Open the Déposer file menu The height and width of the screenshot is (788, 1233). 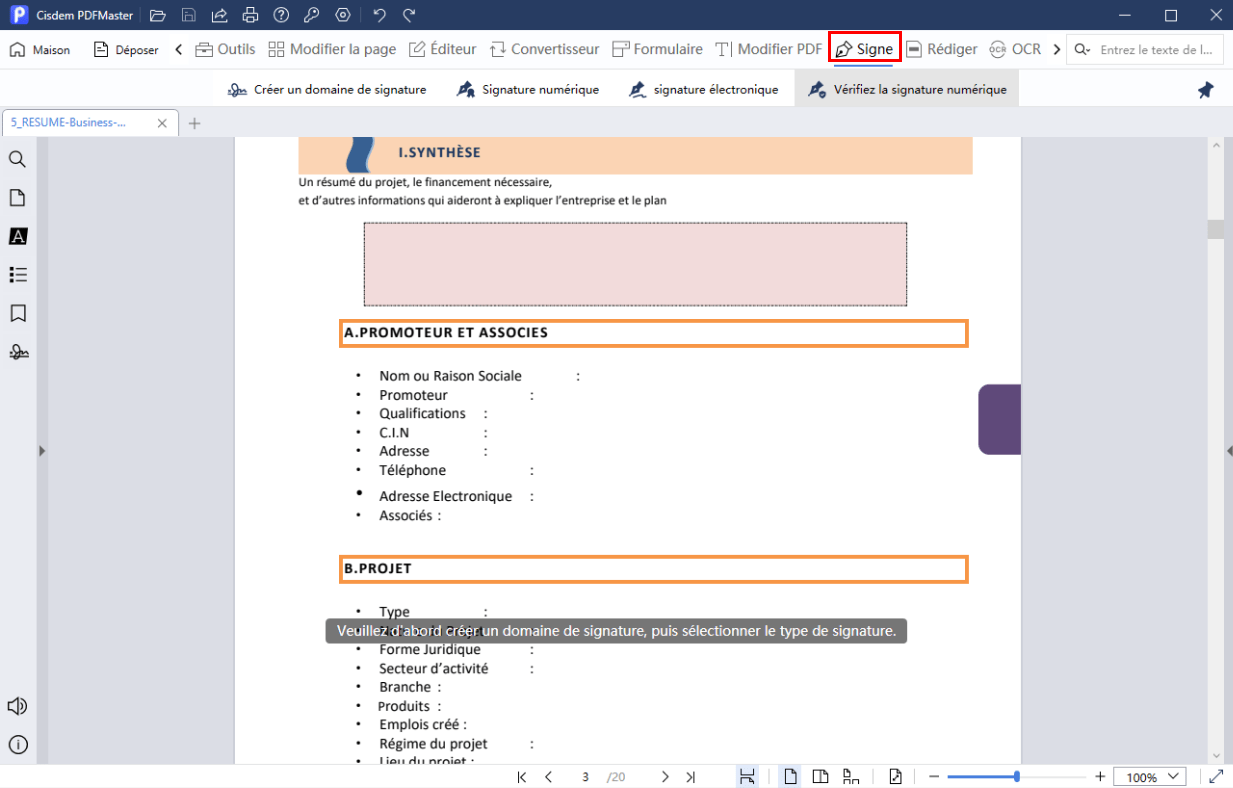[126, 49]
